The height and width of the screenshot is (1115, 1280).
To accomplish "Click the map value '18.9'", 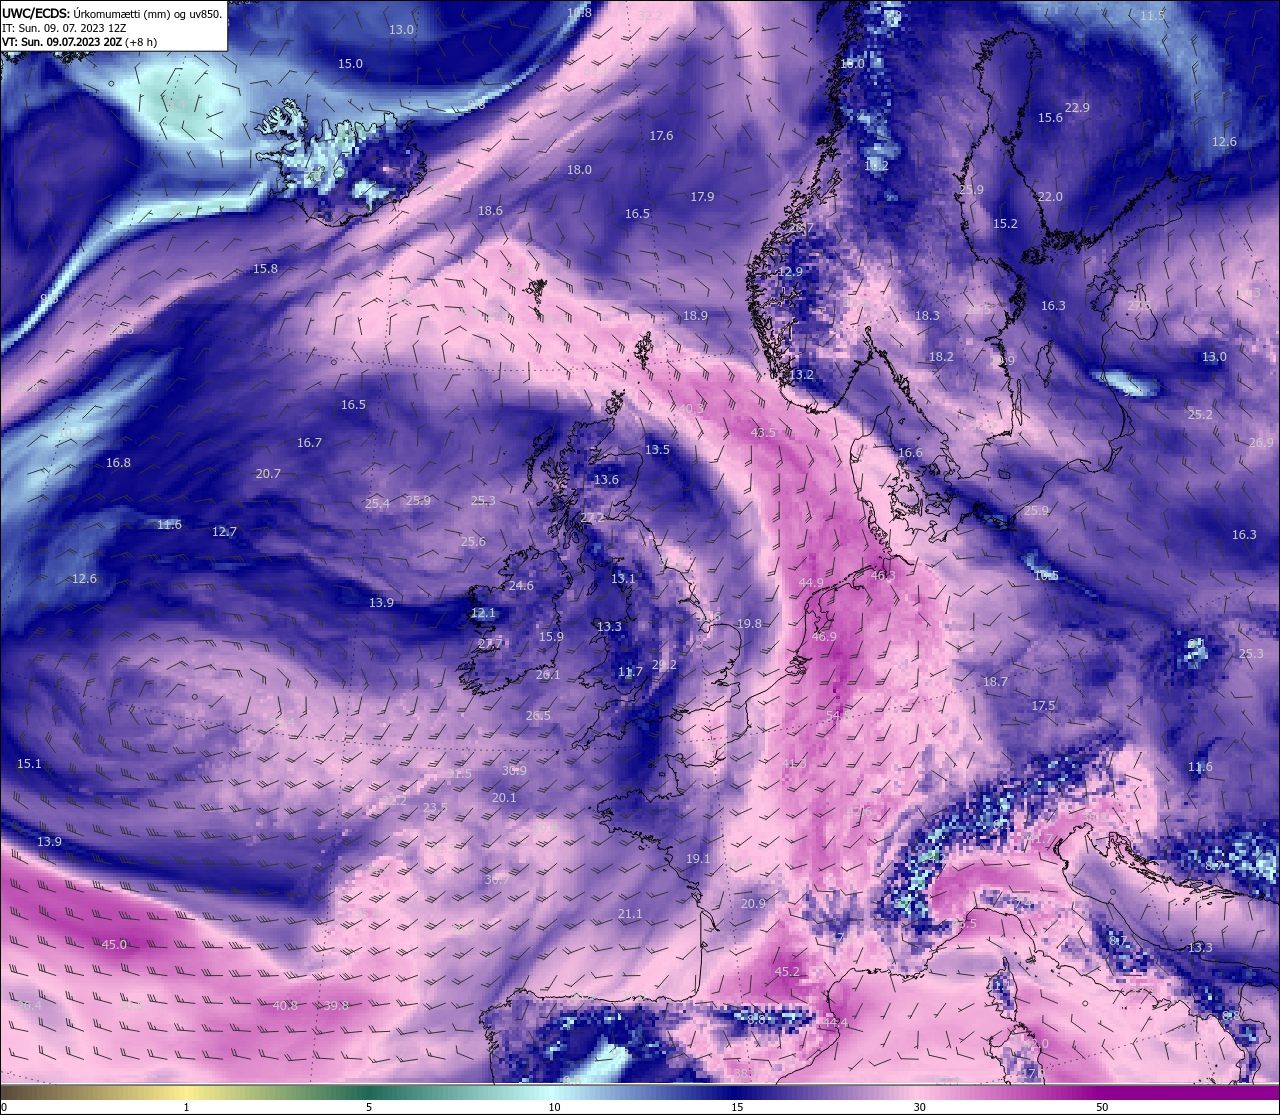I will coord(695,316).
